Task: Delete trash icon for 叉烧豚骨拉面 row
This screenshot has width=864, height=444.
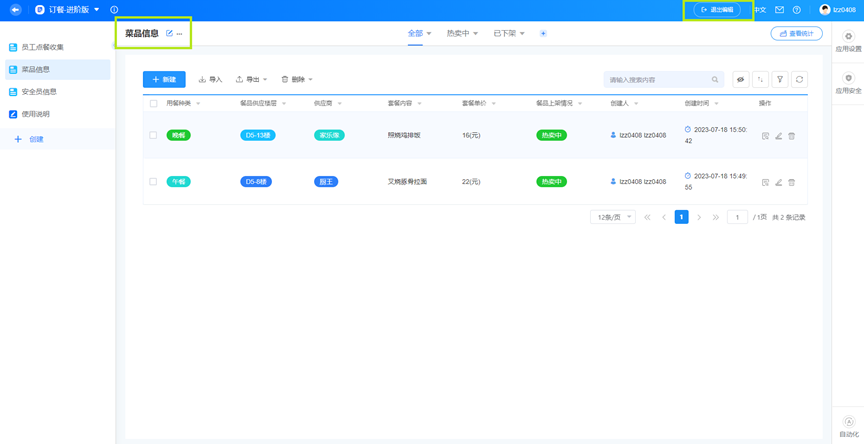Action: pyautogui.click(x=791, y=182)
